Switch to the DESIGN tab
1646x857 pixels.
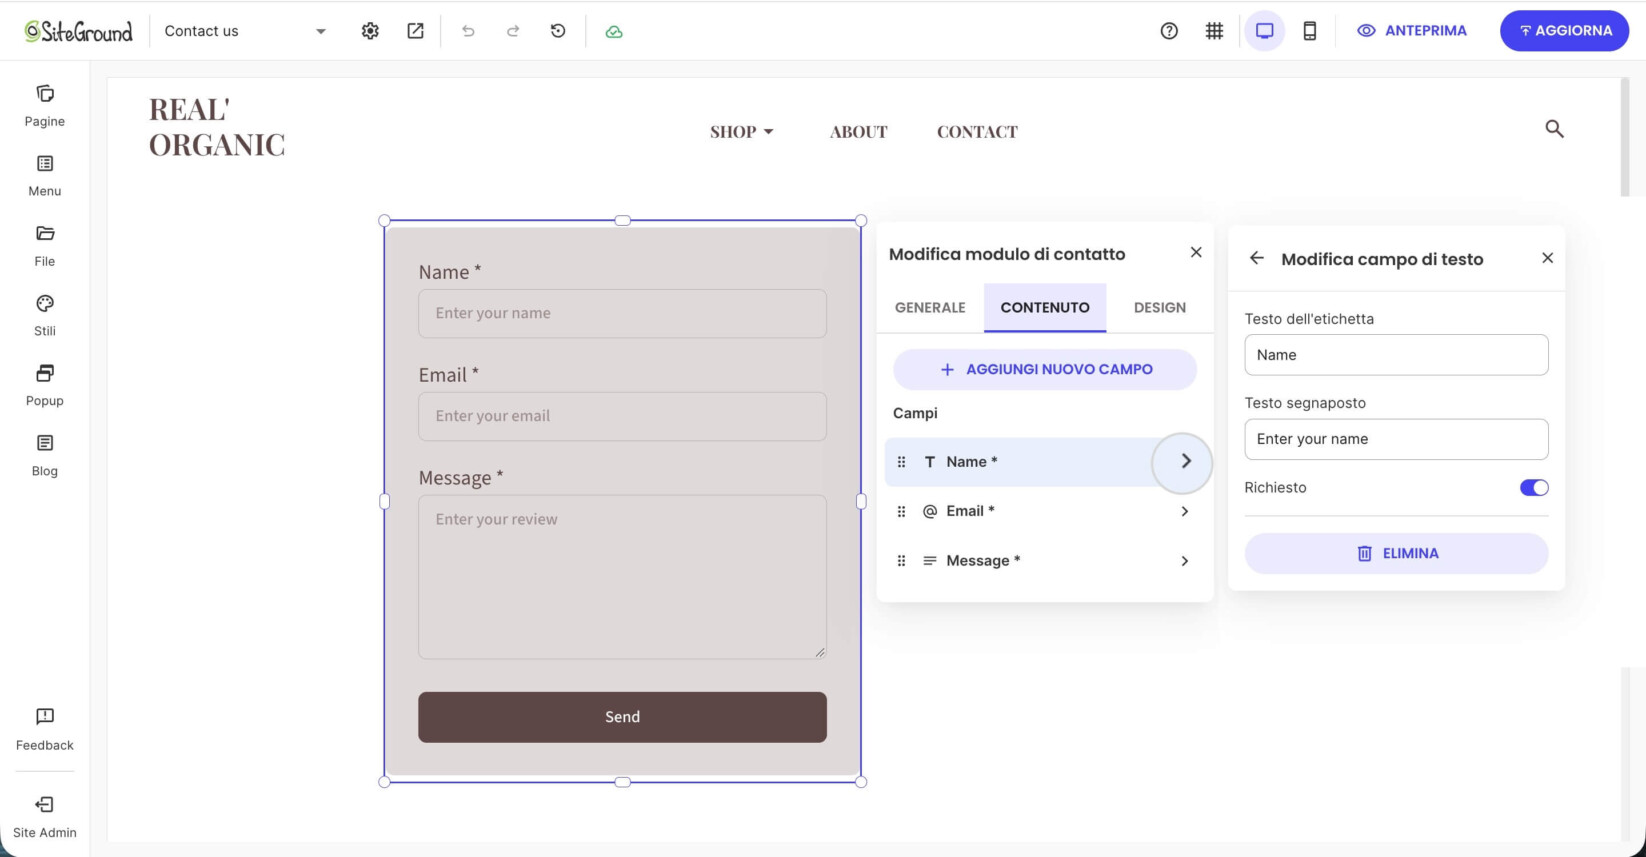tap(1160, 308)
